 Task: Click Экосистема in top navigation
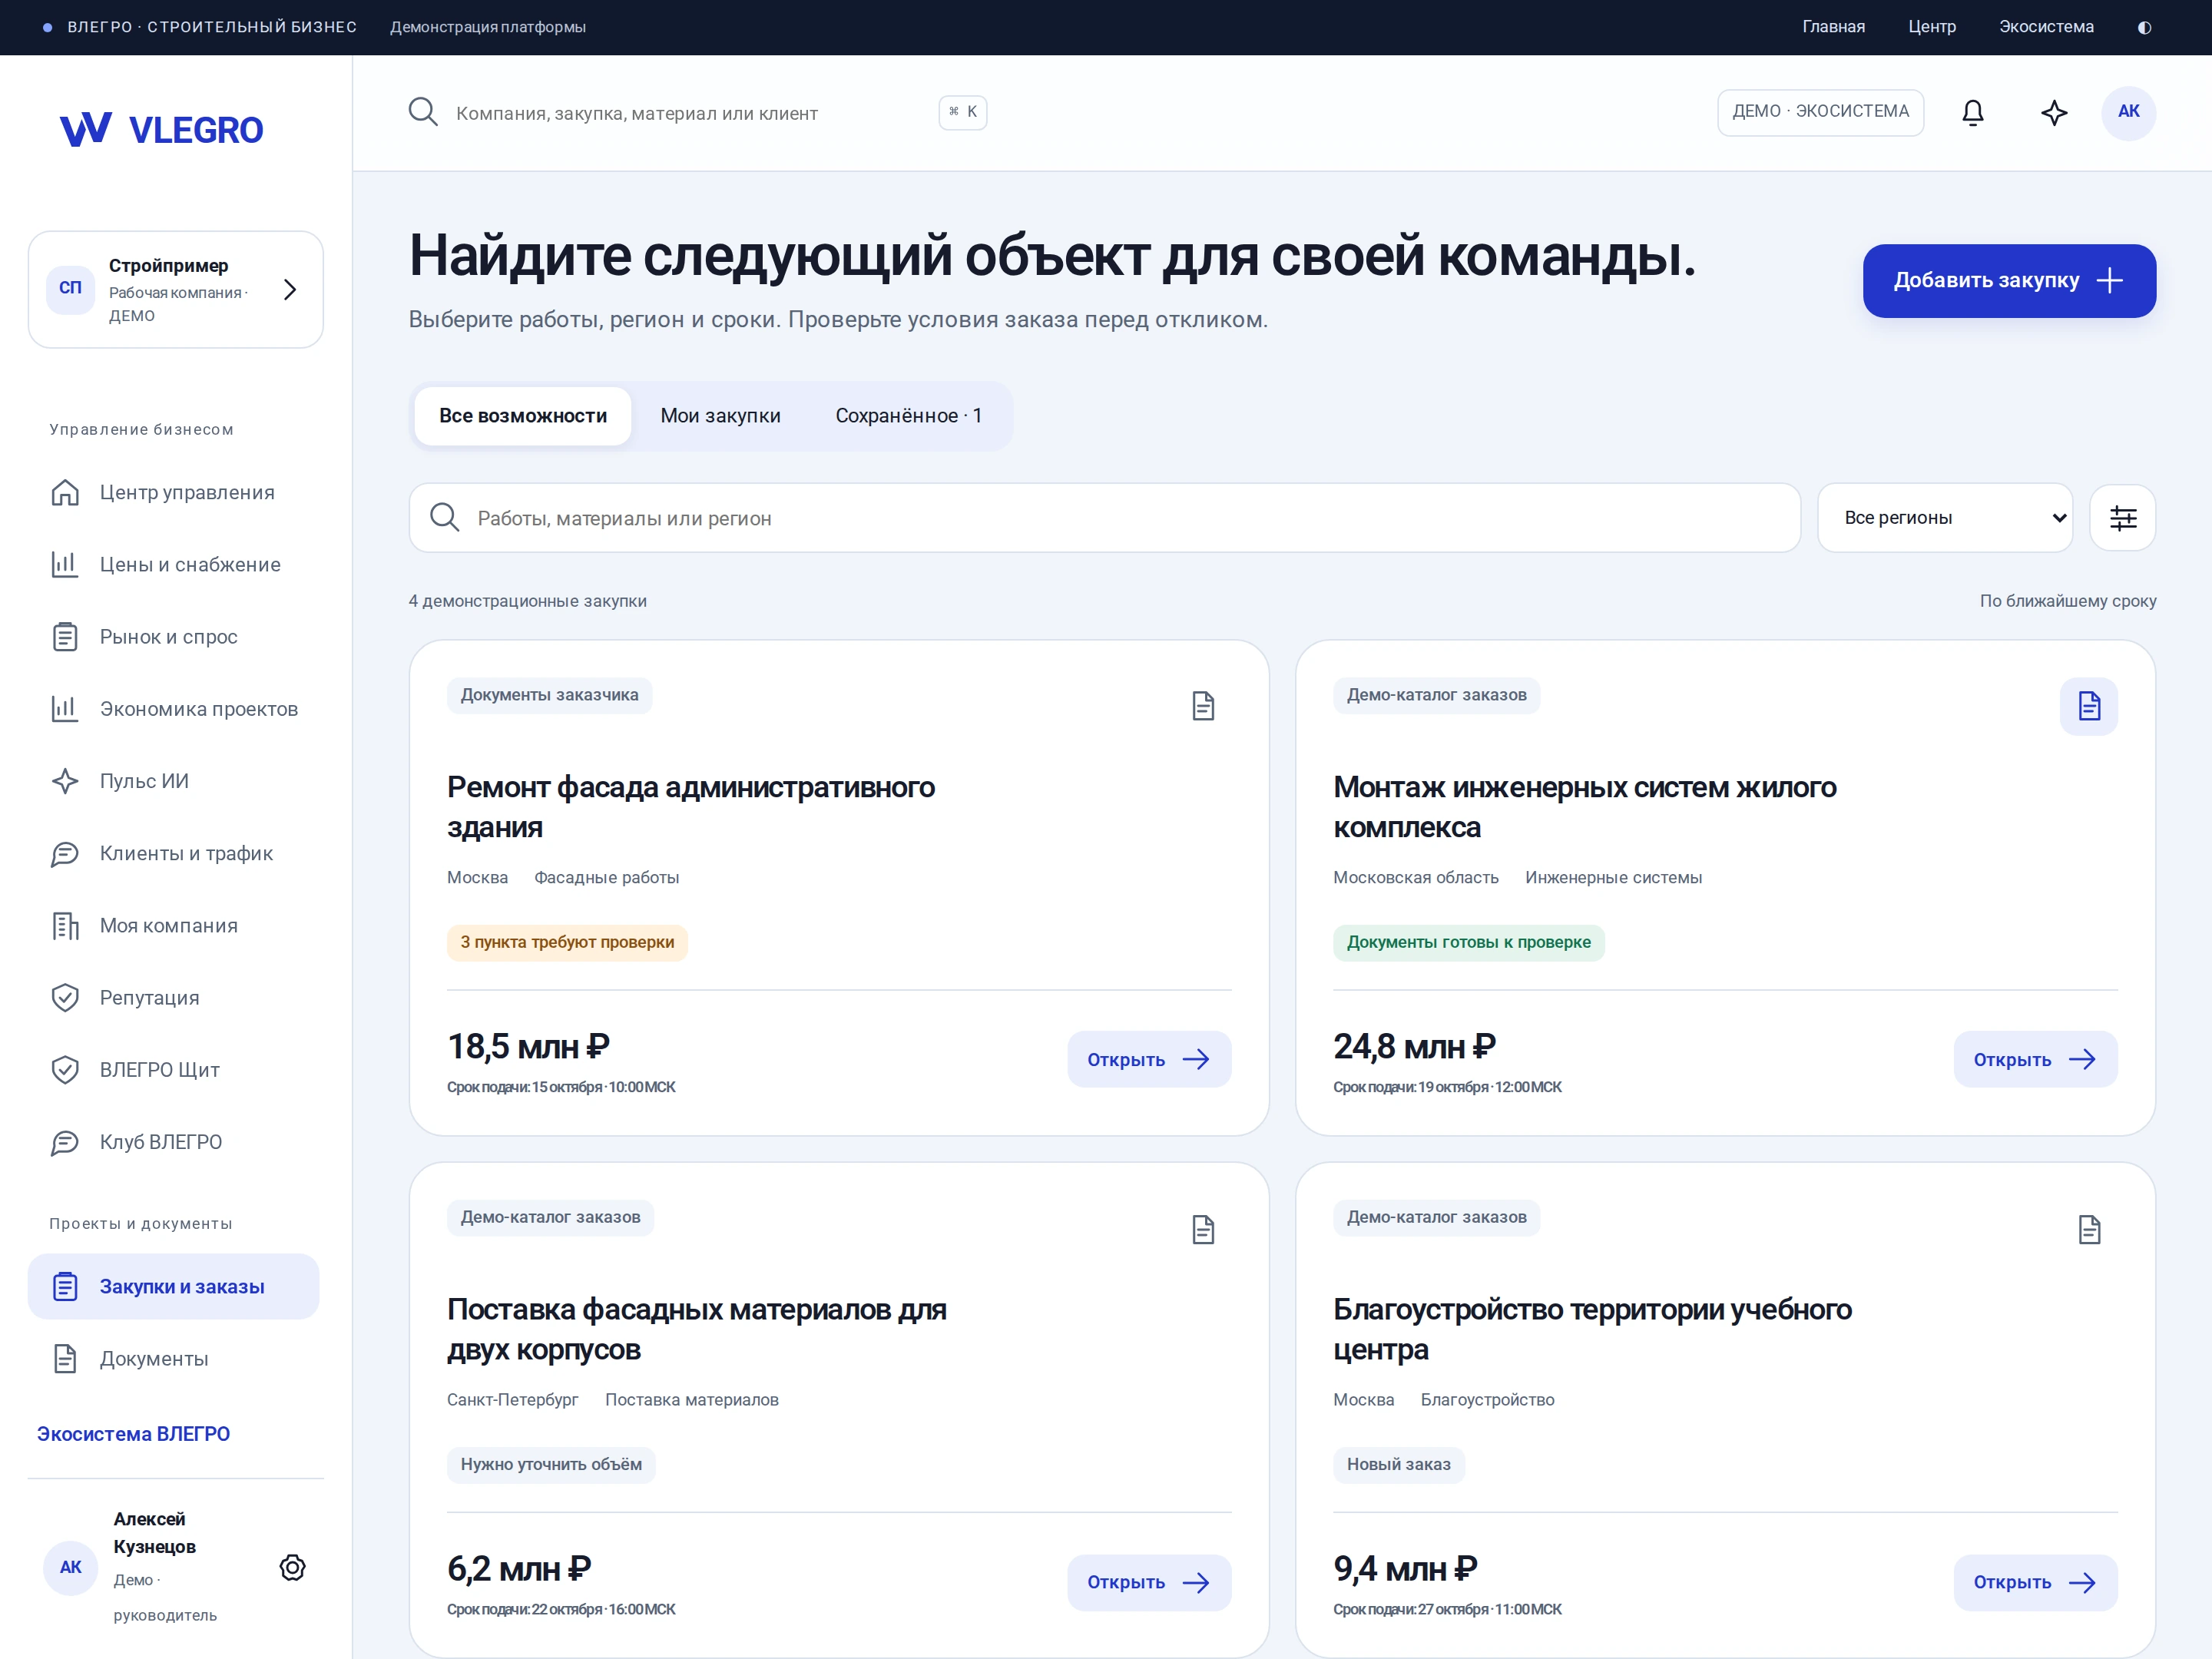pos(2046,27)
